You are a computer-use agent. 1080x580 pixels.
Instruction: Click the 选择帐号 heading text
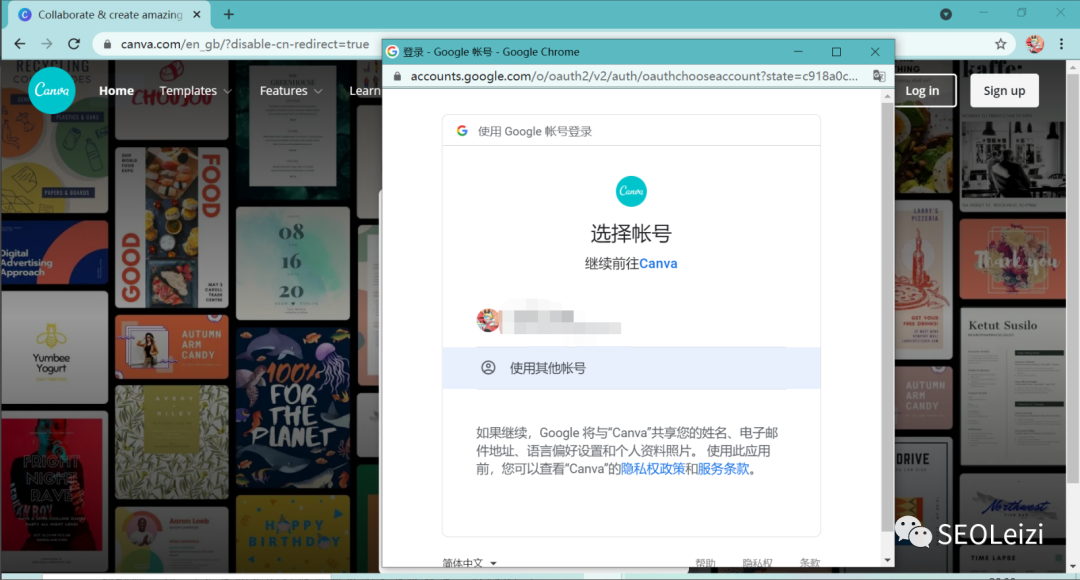click(631, 234)
